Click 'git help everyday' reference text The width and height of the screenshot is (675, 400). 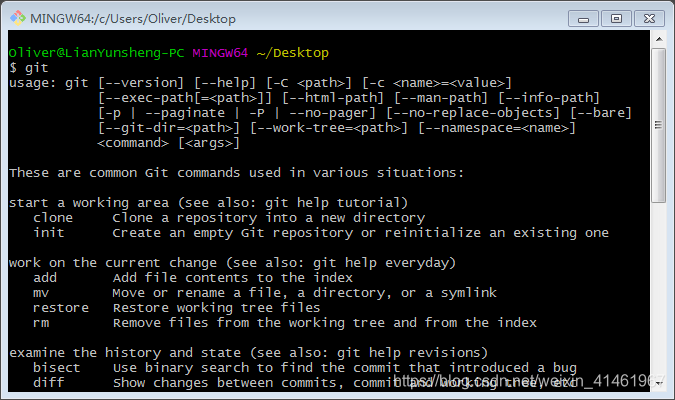point(381,263)
